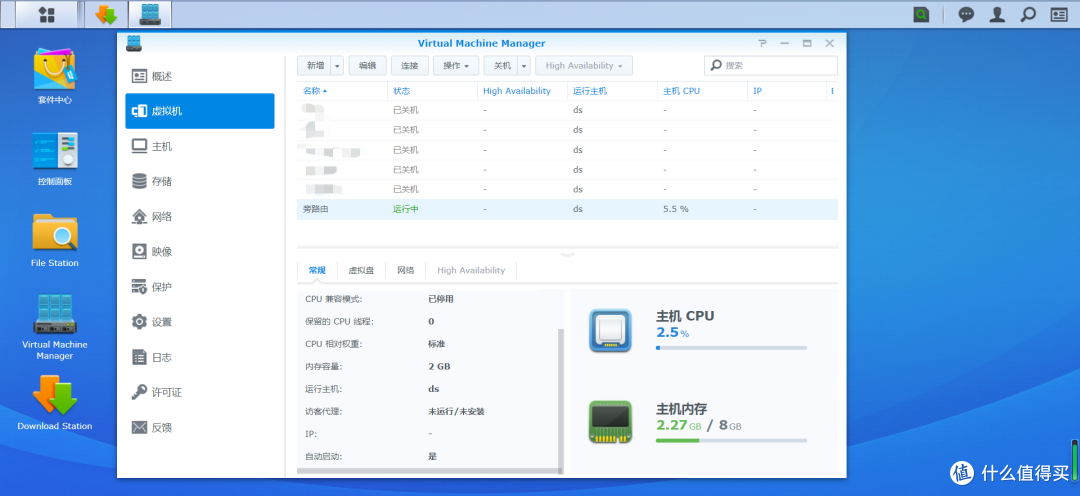Sort by the 运行主机 column header
The width and height of the screenshot is (1080, 496).
(x=612, y=91)
